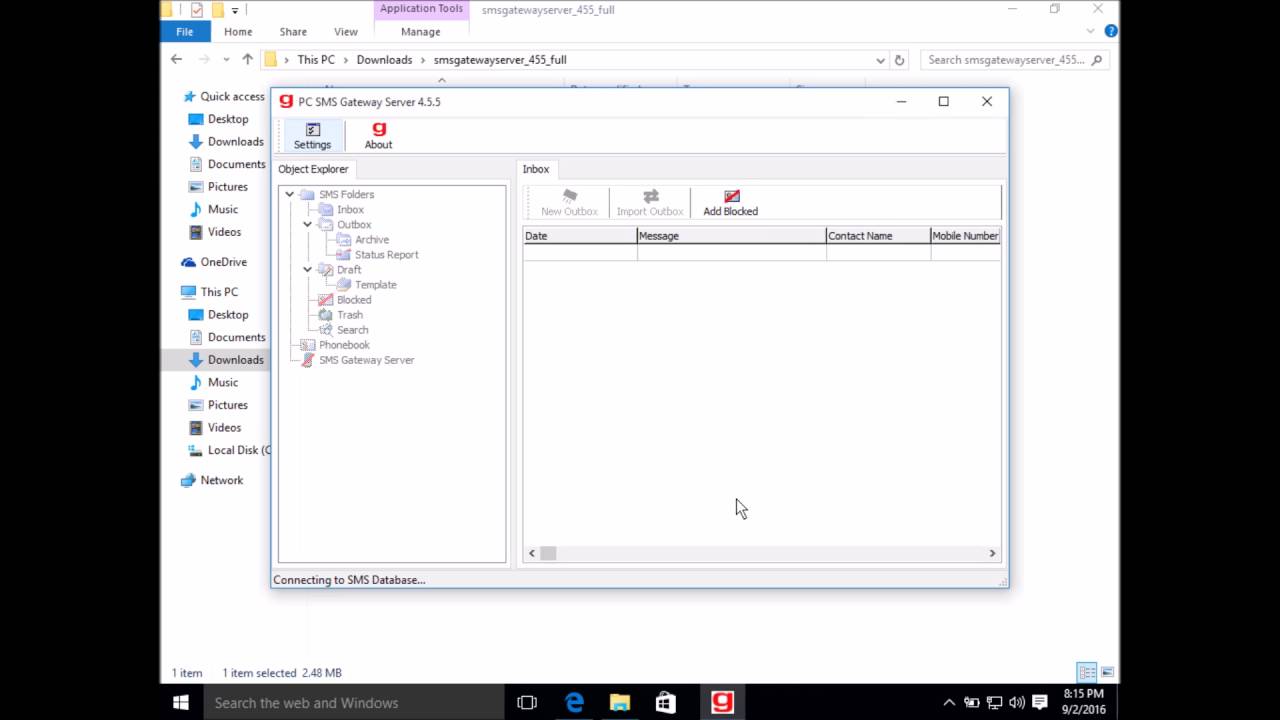Open Quick access in navigation pane
Viewport: 1280px width, 720px height.
[232, 97]
